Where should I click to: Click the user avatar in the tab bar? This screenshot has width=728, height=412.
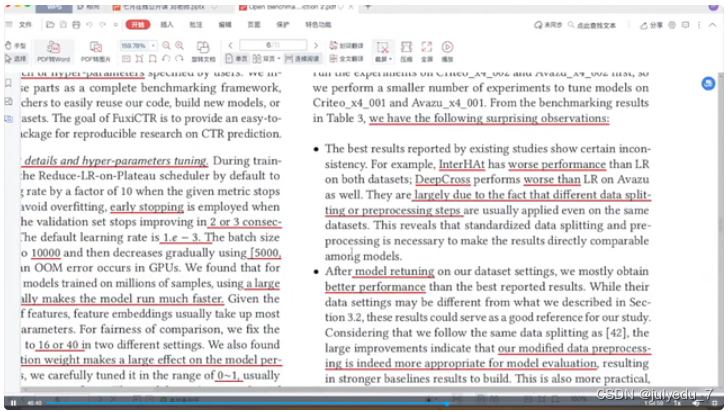[x=713, y=7]
